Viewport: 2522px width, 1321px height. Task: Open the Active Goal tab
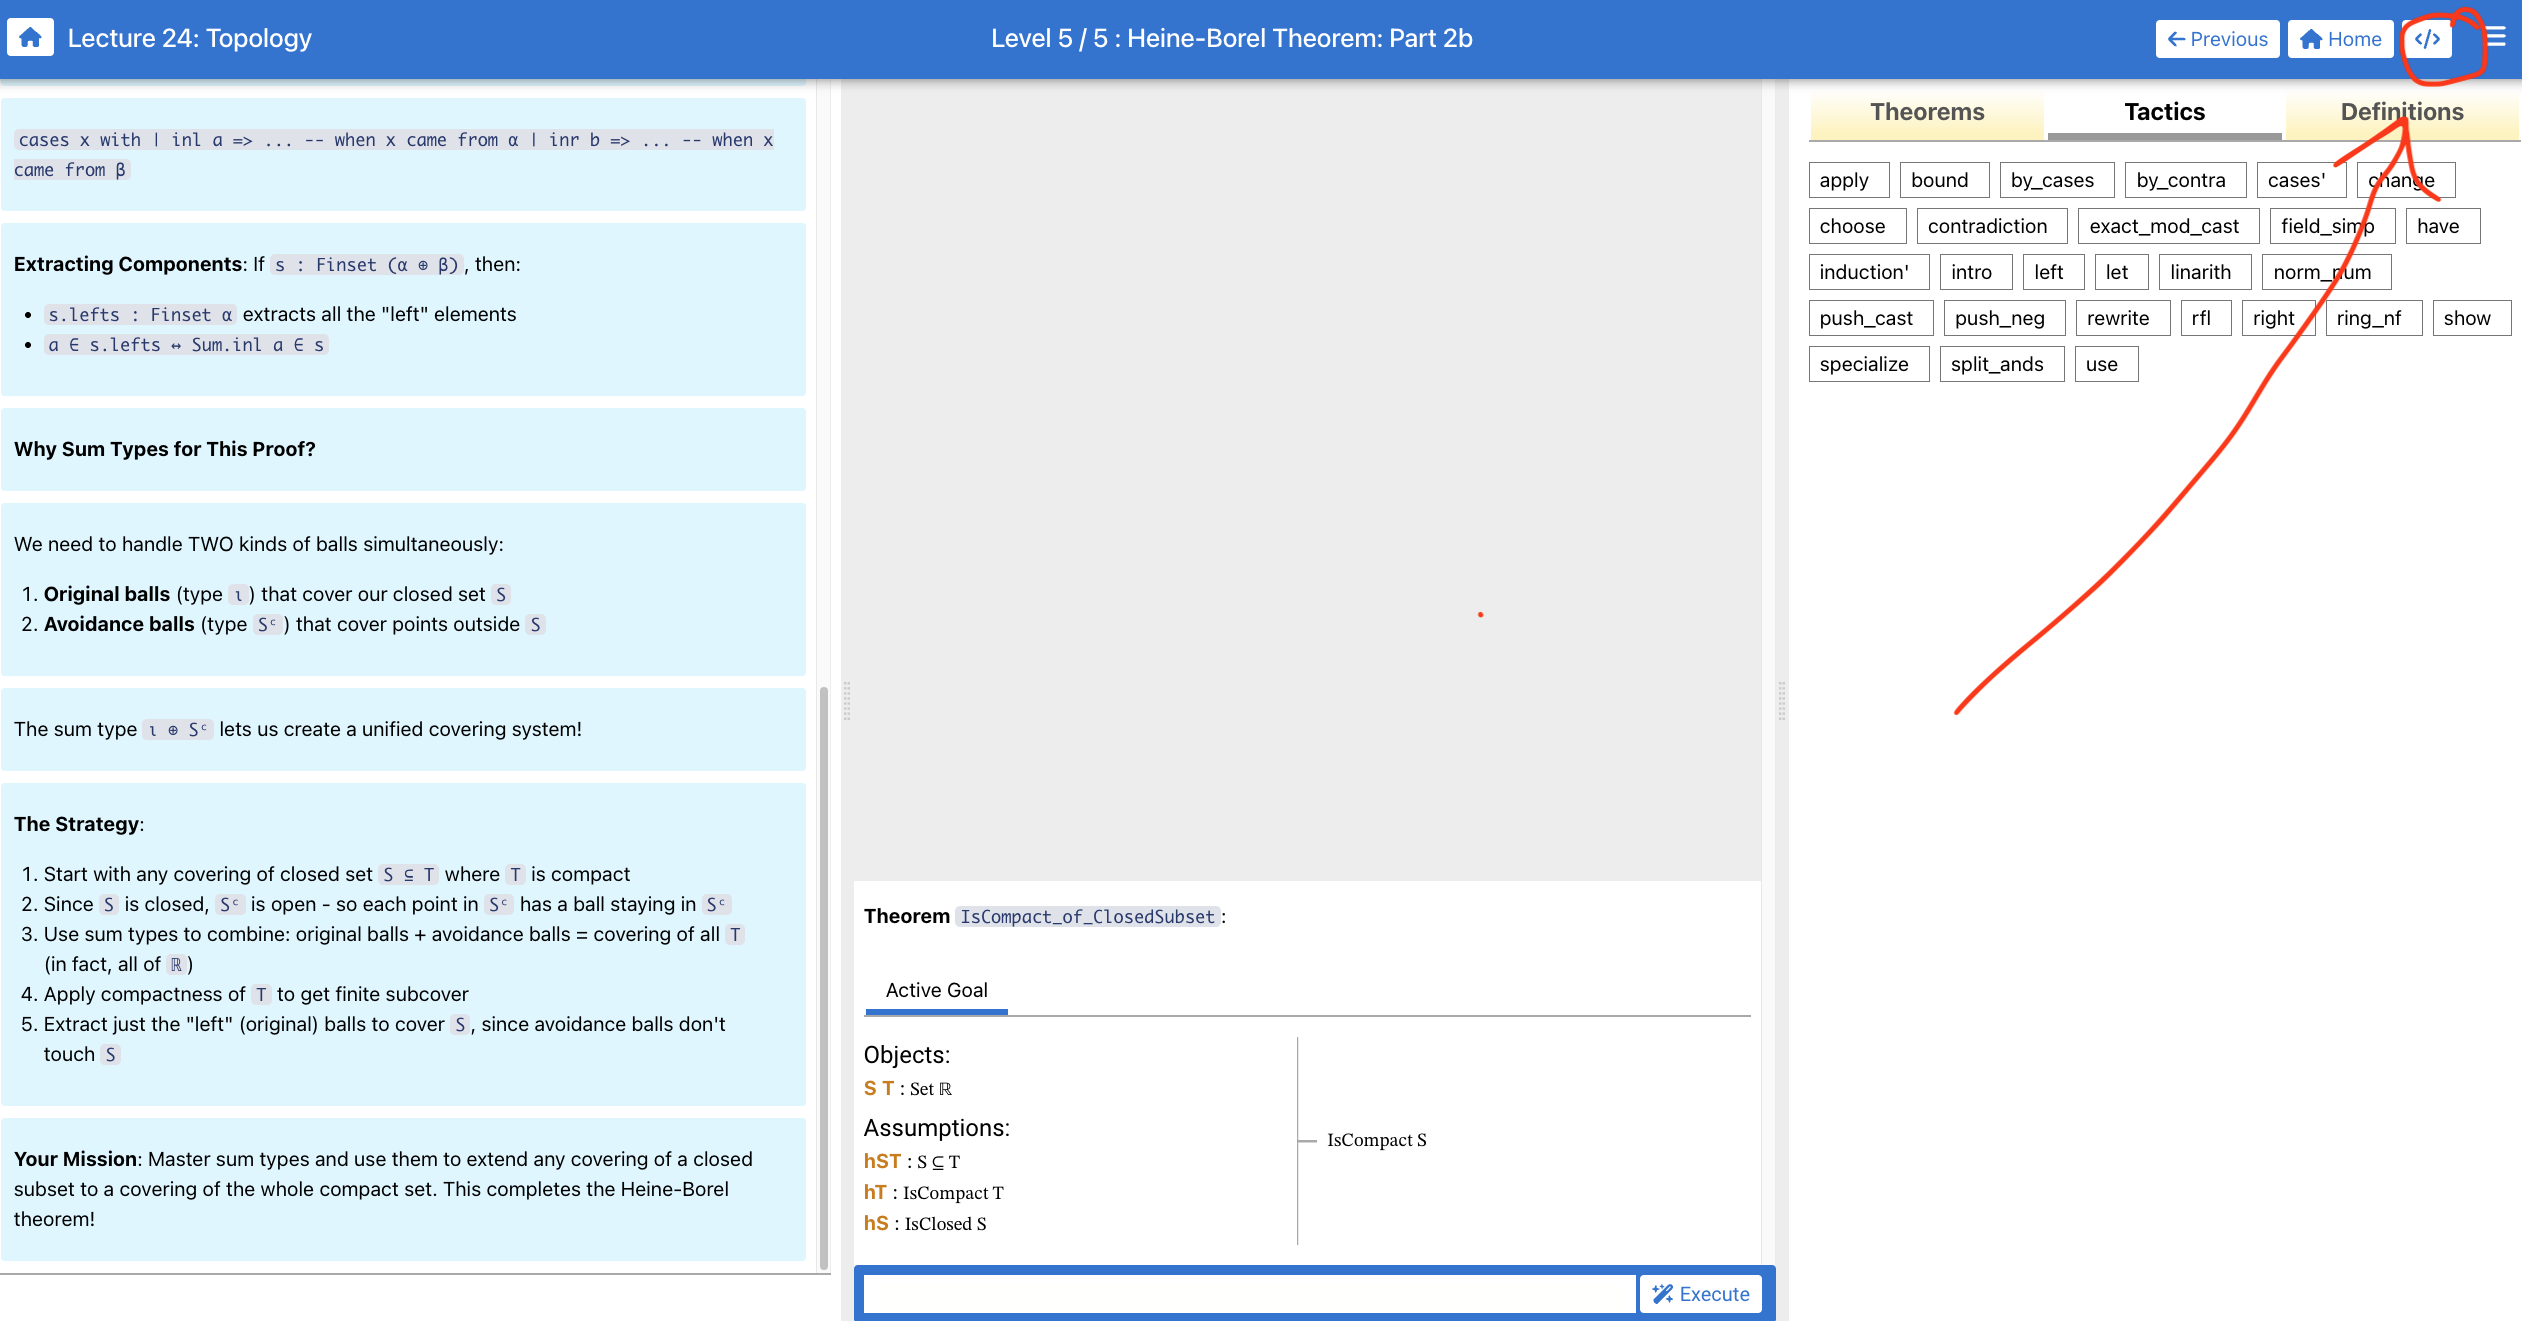[936, 990]
